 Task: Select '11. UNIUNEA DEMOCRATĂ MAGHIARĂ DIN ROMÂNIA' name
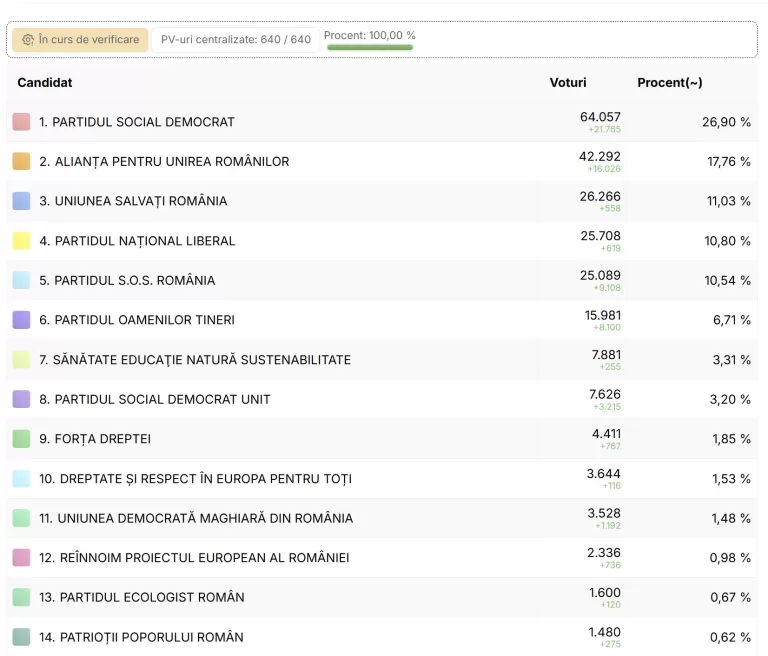point(196,518)
